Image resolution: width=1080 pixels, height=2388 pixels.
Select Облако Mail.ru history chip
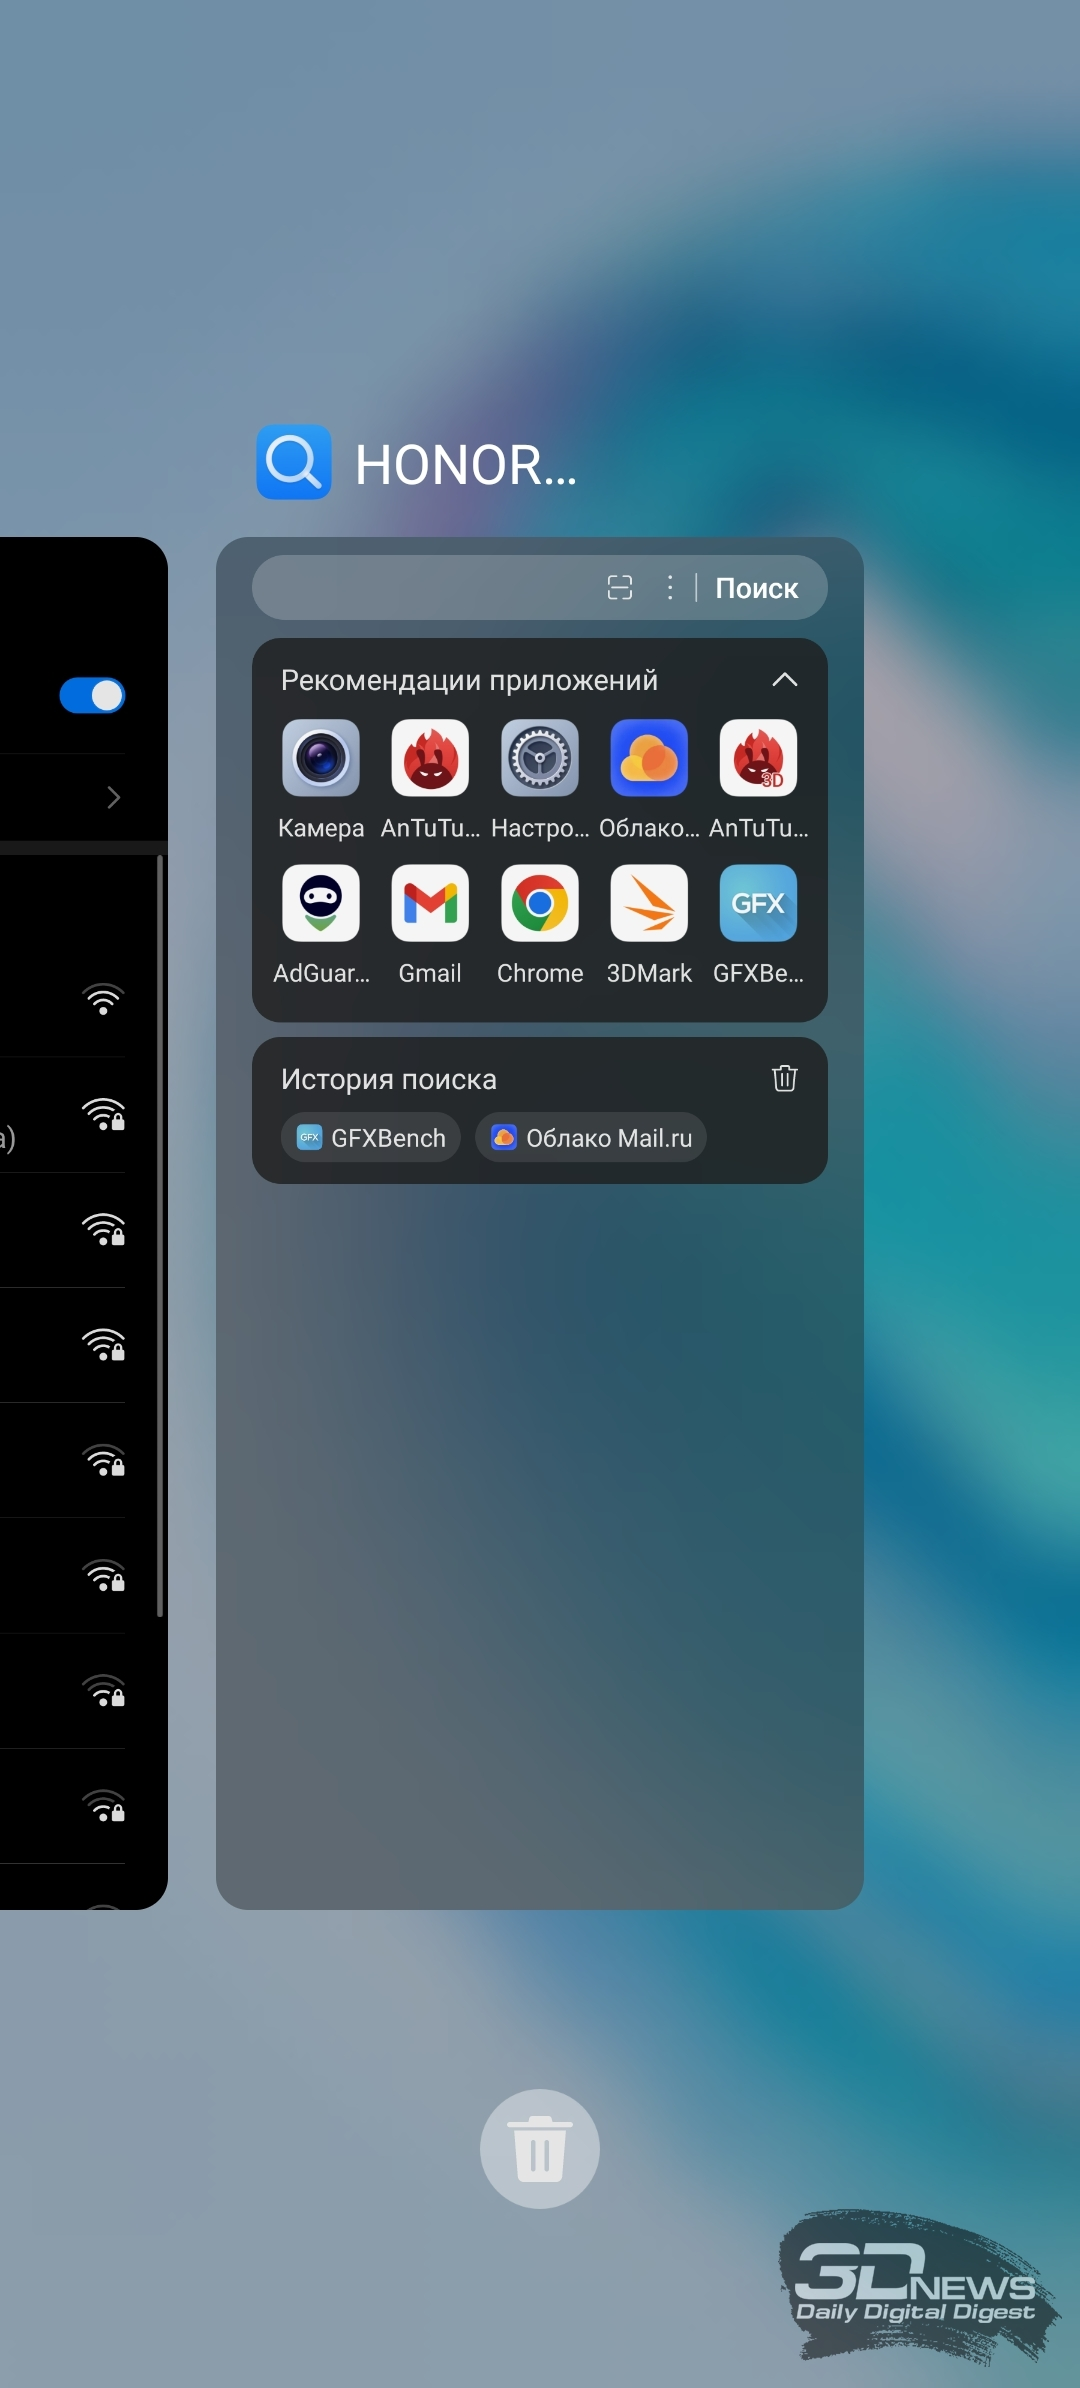tap(591, 1138)
